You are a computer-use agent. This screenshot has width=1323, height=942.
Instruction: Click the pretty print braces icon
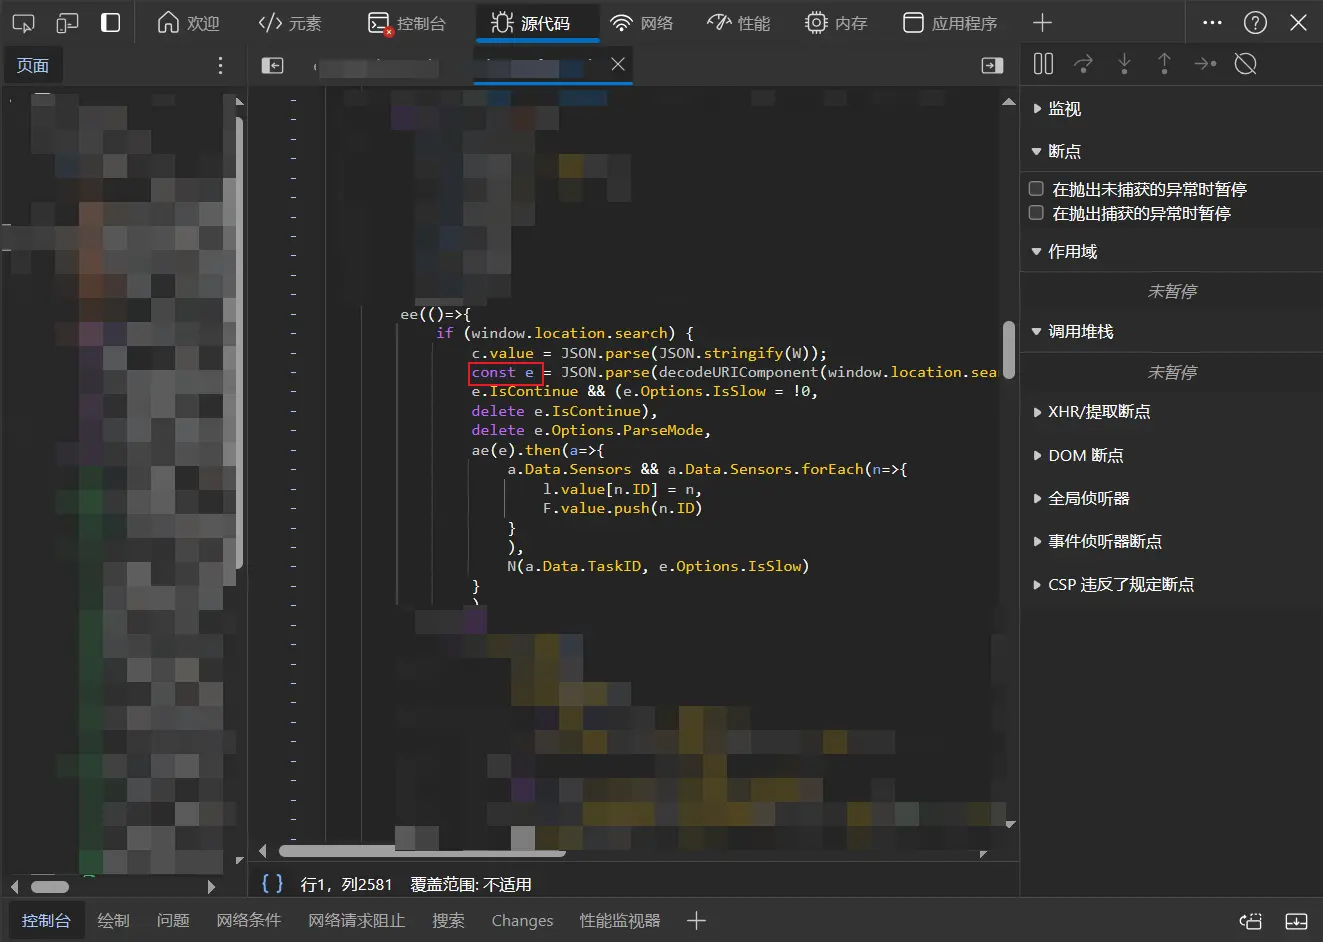272,884
